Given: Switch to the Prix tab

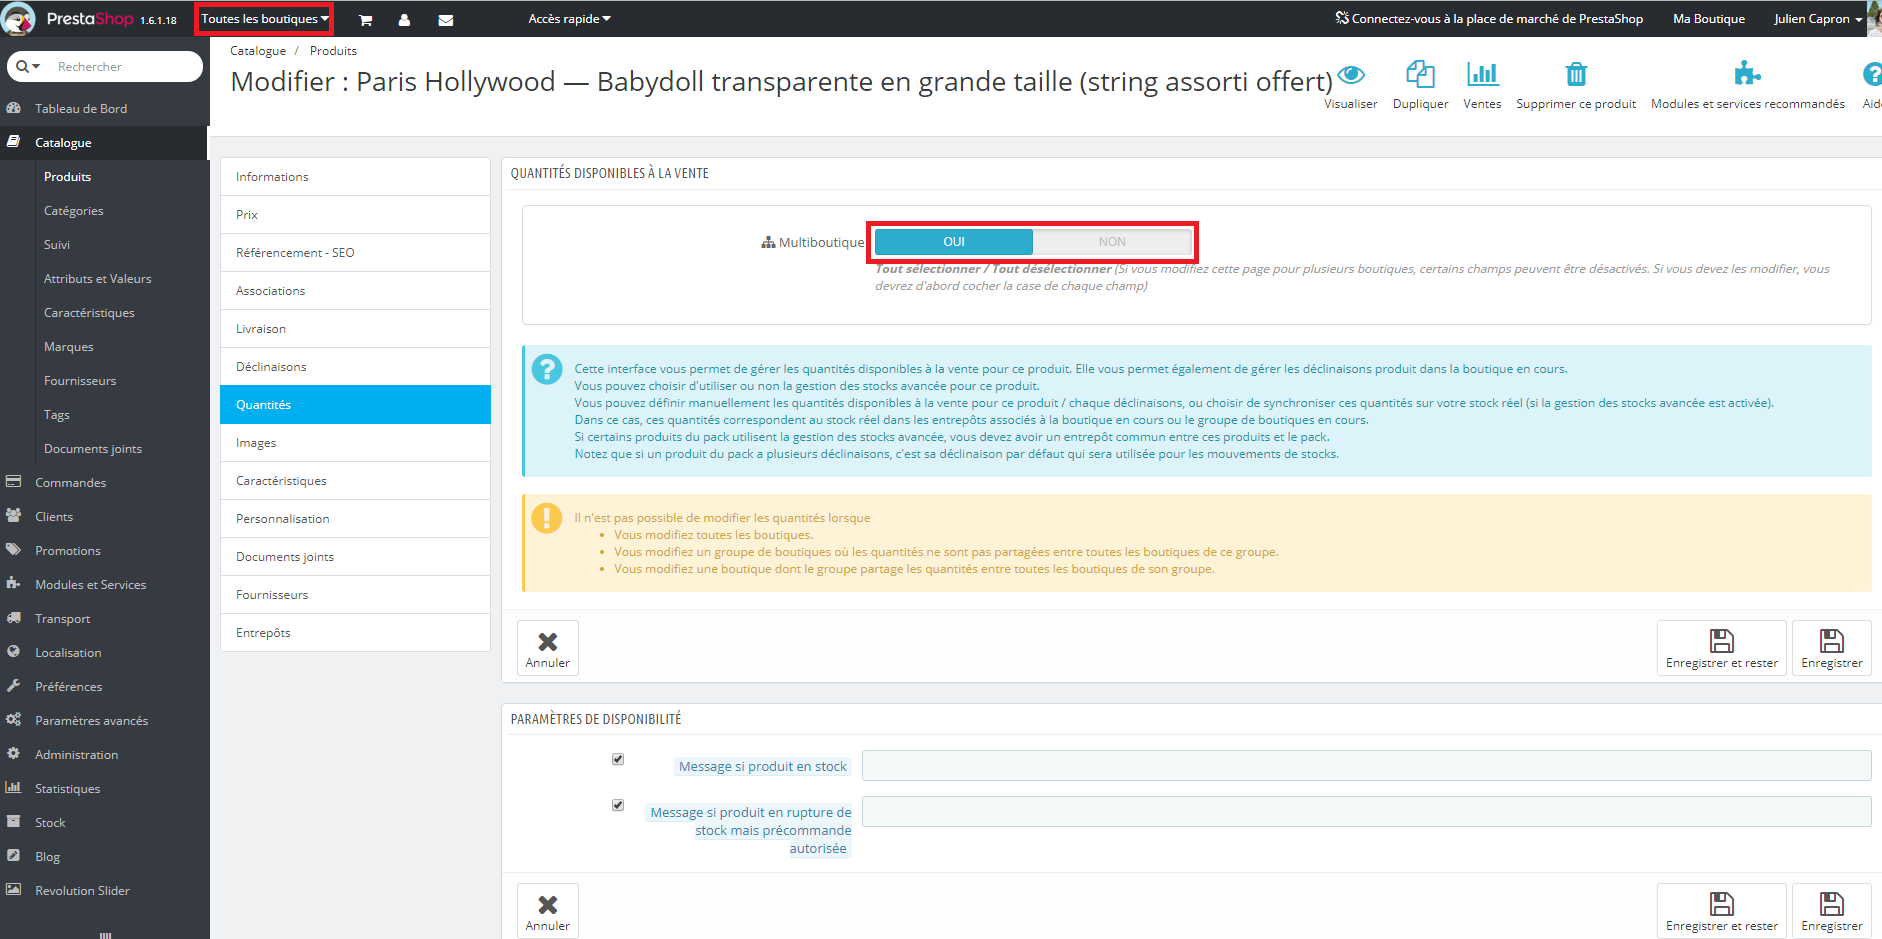Looking at the screenshot, I should [x=355, y=215].
